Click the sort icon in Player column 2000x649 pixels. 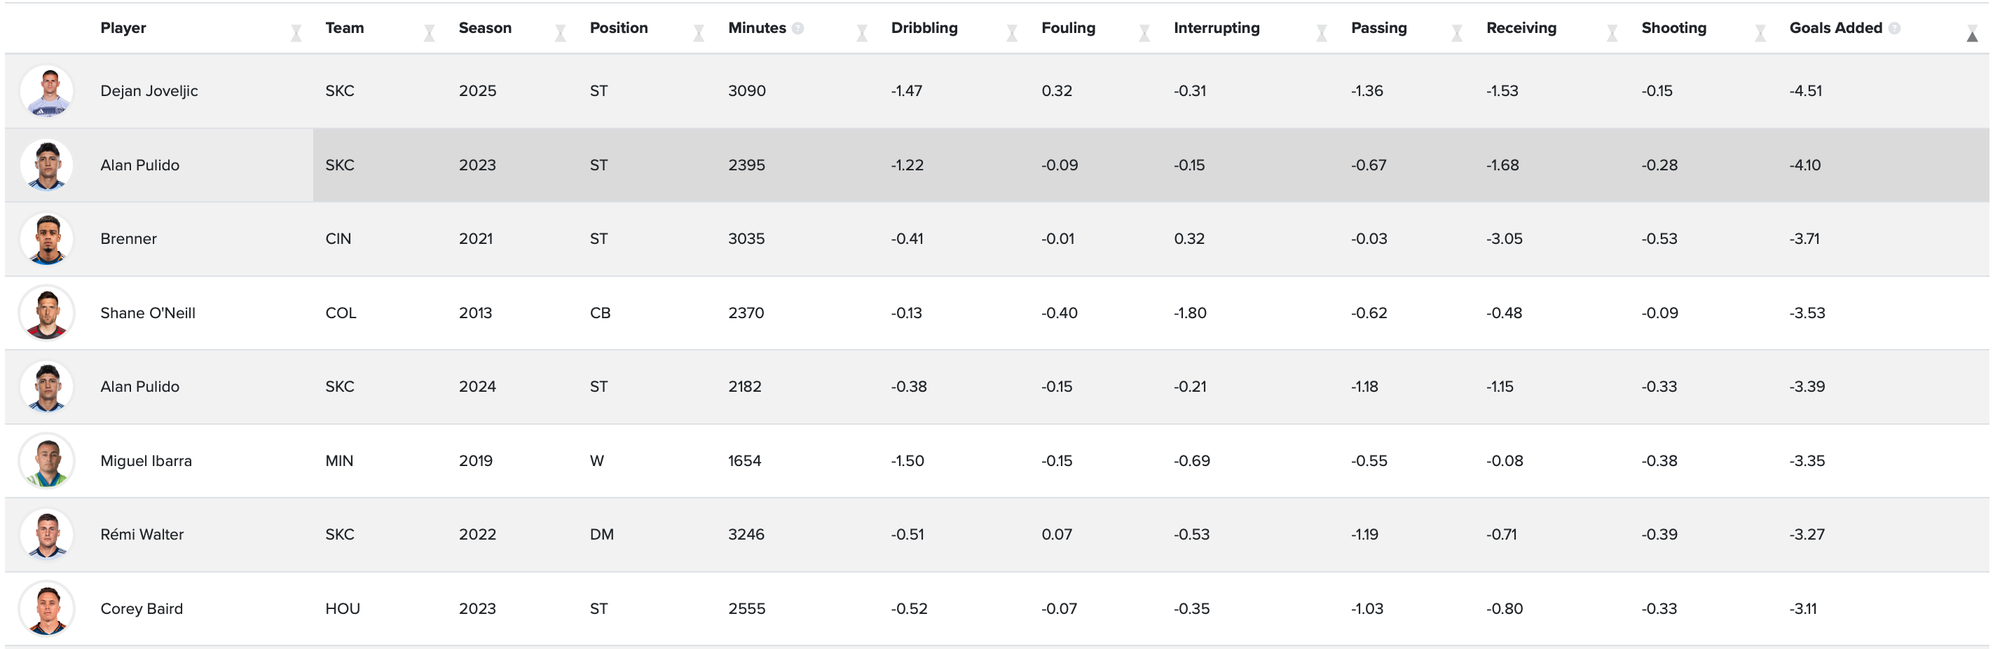pyautogui.click(x=296, y=34)
